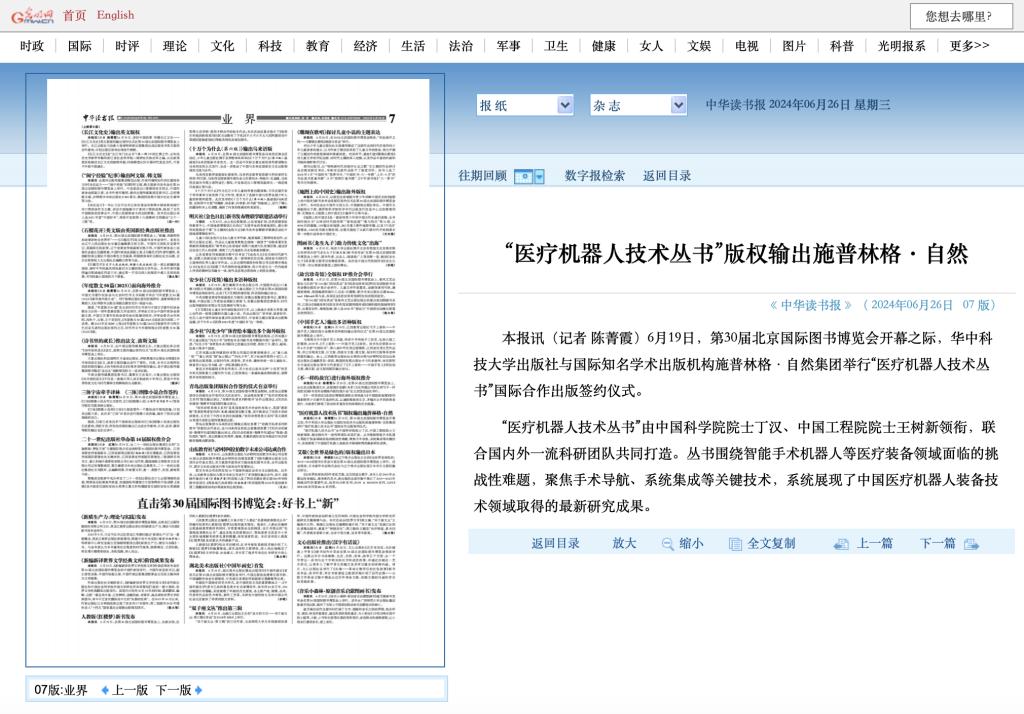The width and height of the screenshot is (1024, 714).
Task: Open the 时政 section
Action: click(x=32, y=46)
